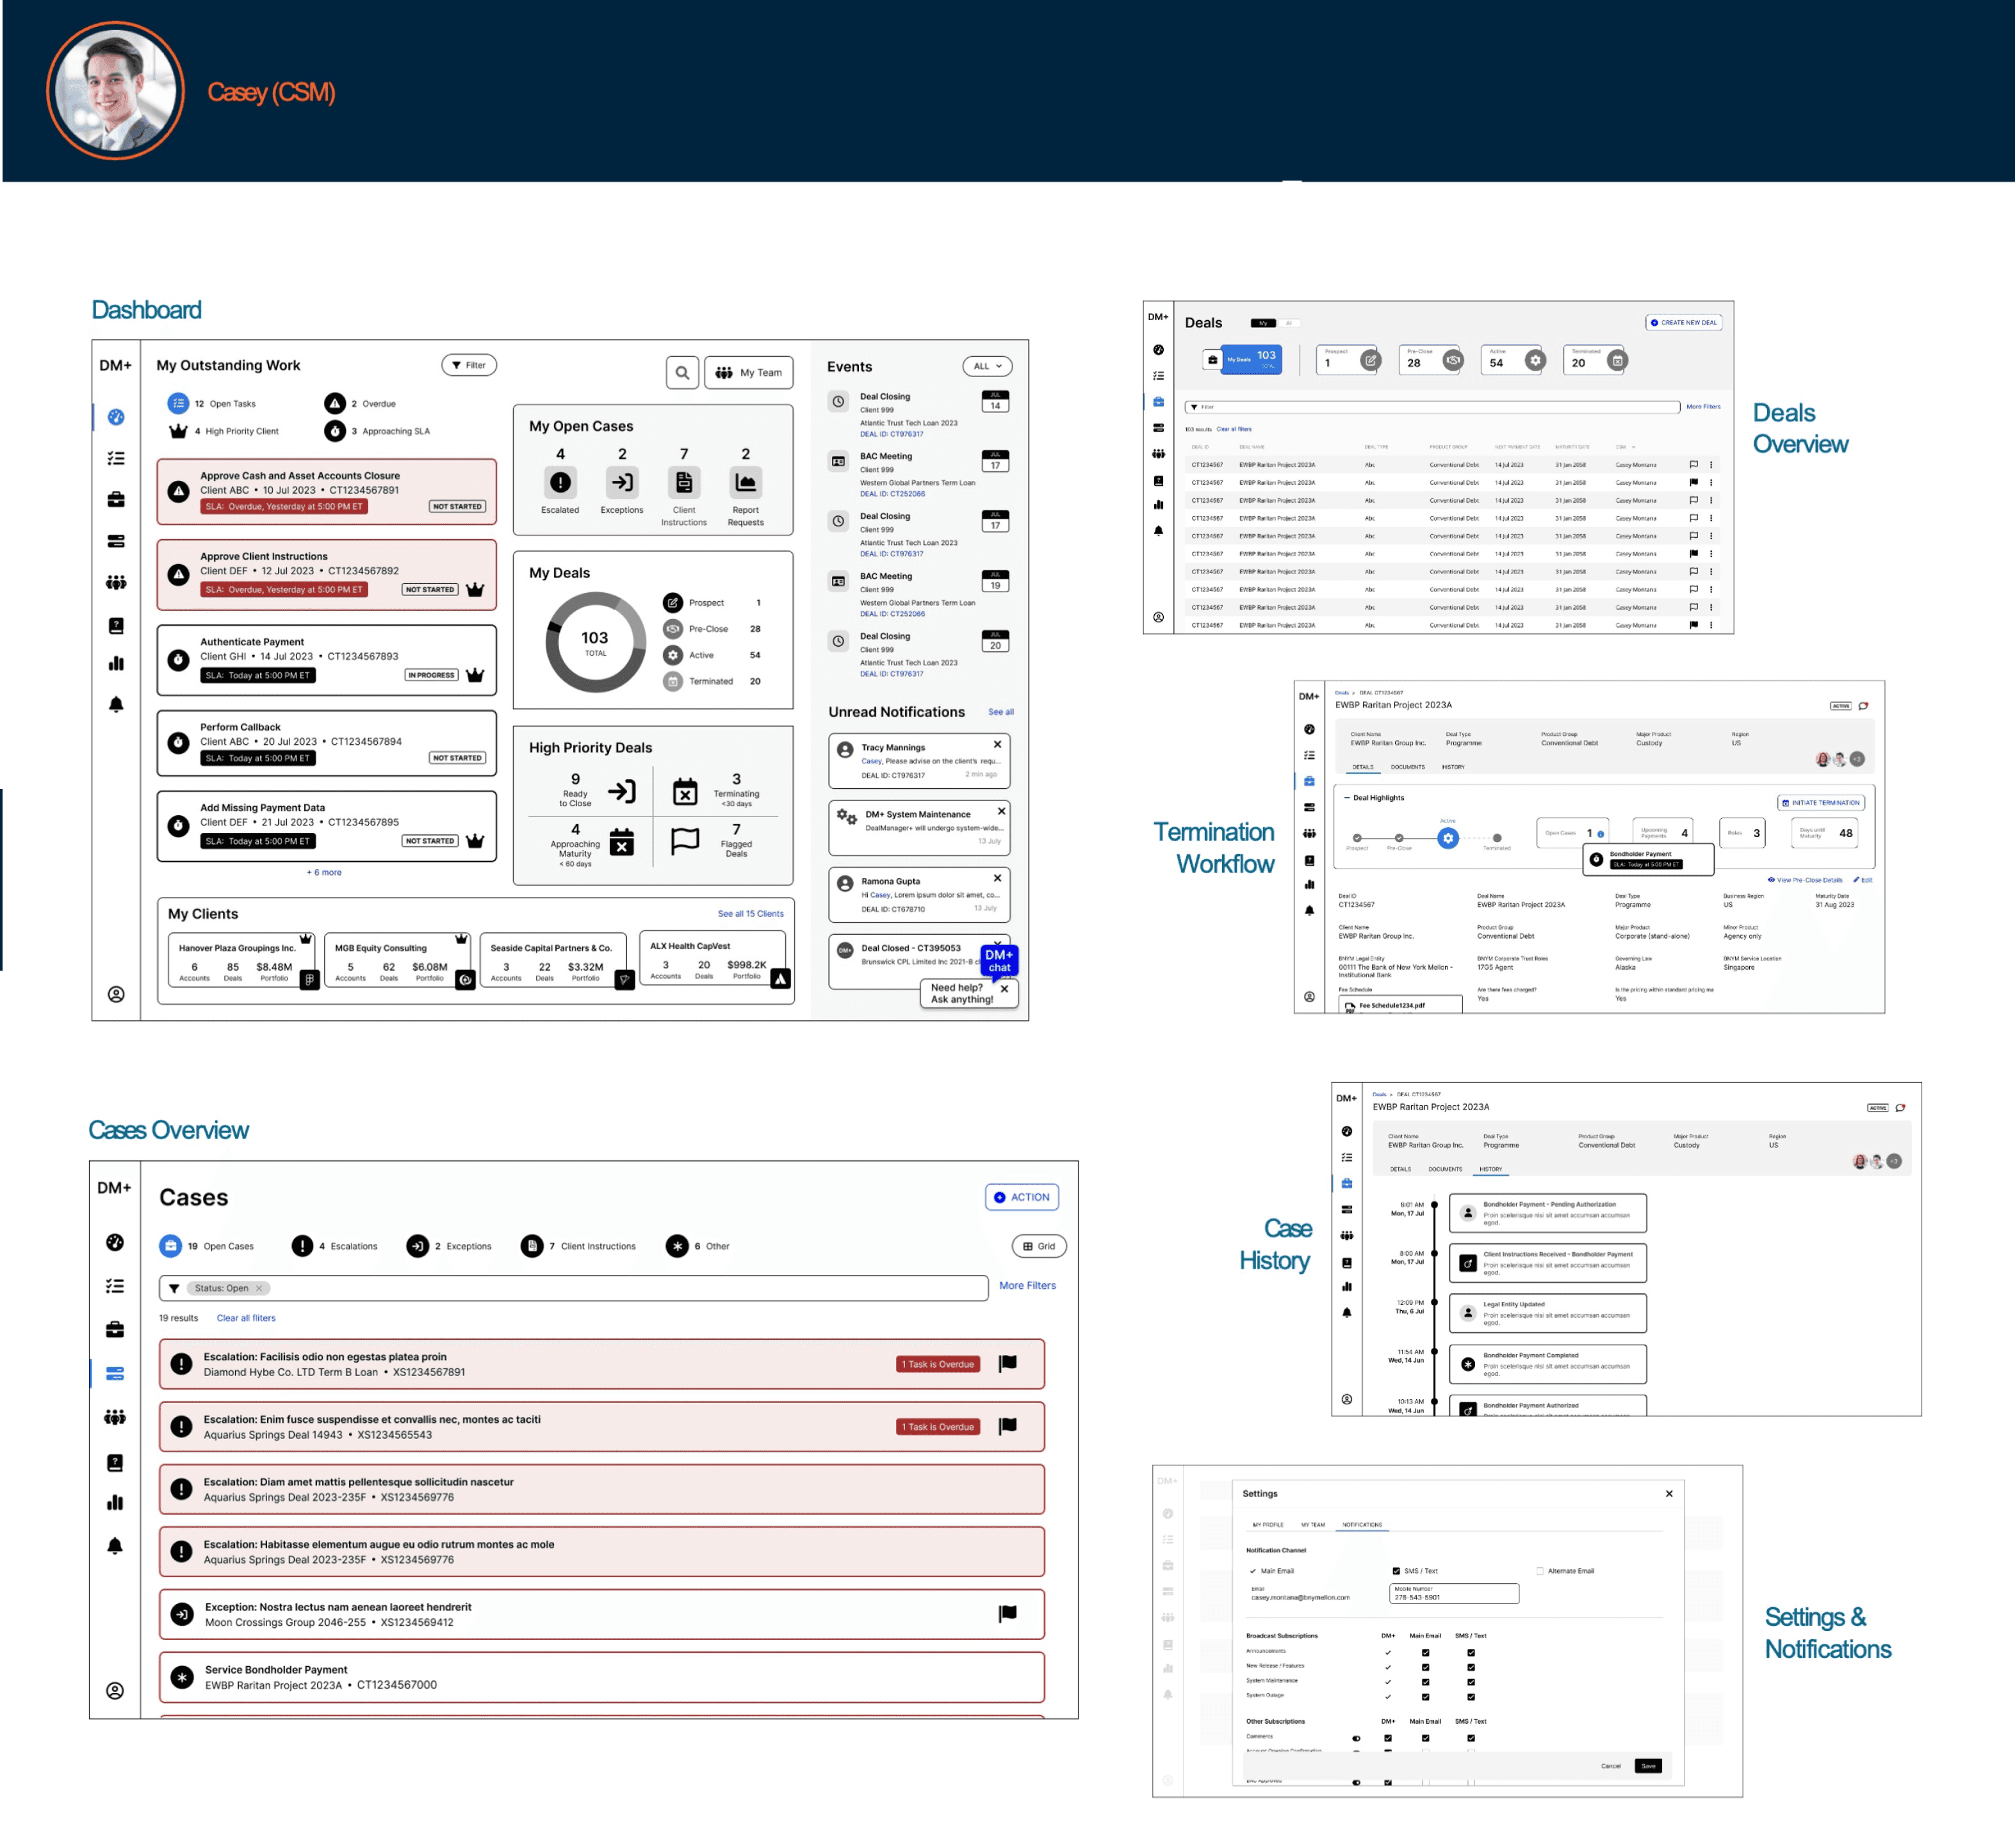Image resolution: width=2015 pixels, height=1848 pixels.
Task: Select the Active gear icon in Deals Overview
Action: [x=1535, y=360]
